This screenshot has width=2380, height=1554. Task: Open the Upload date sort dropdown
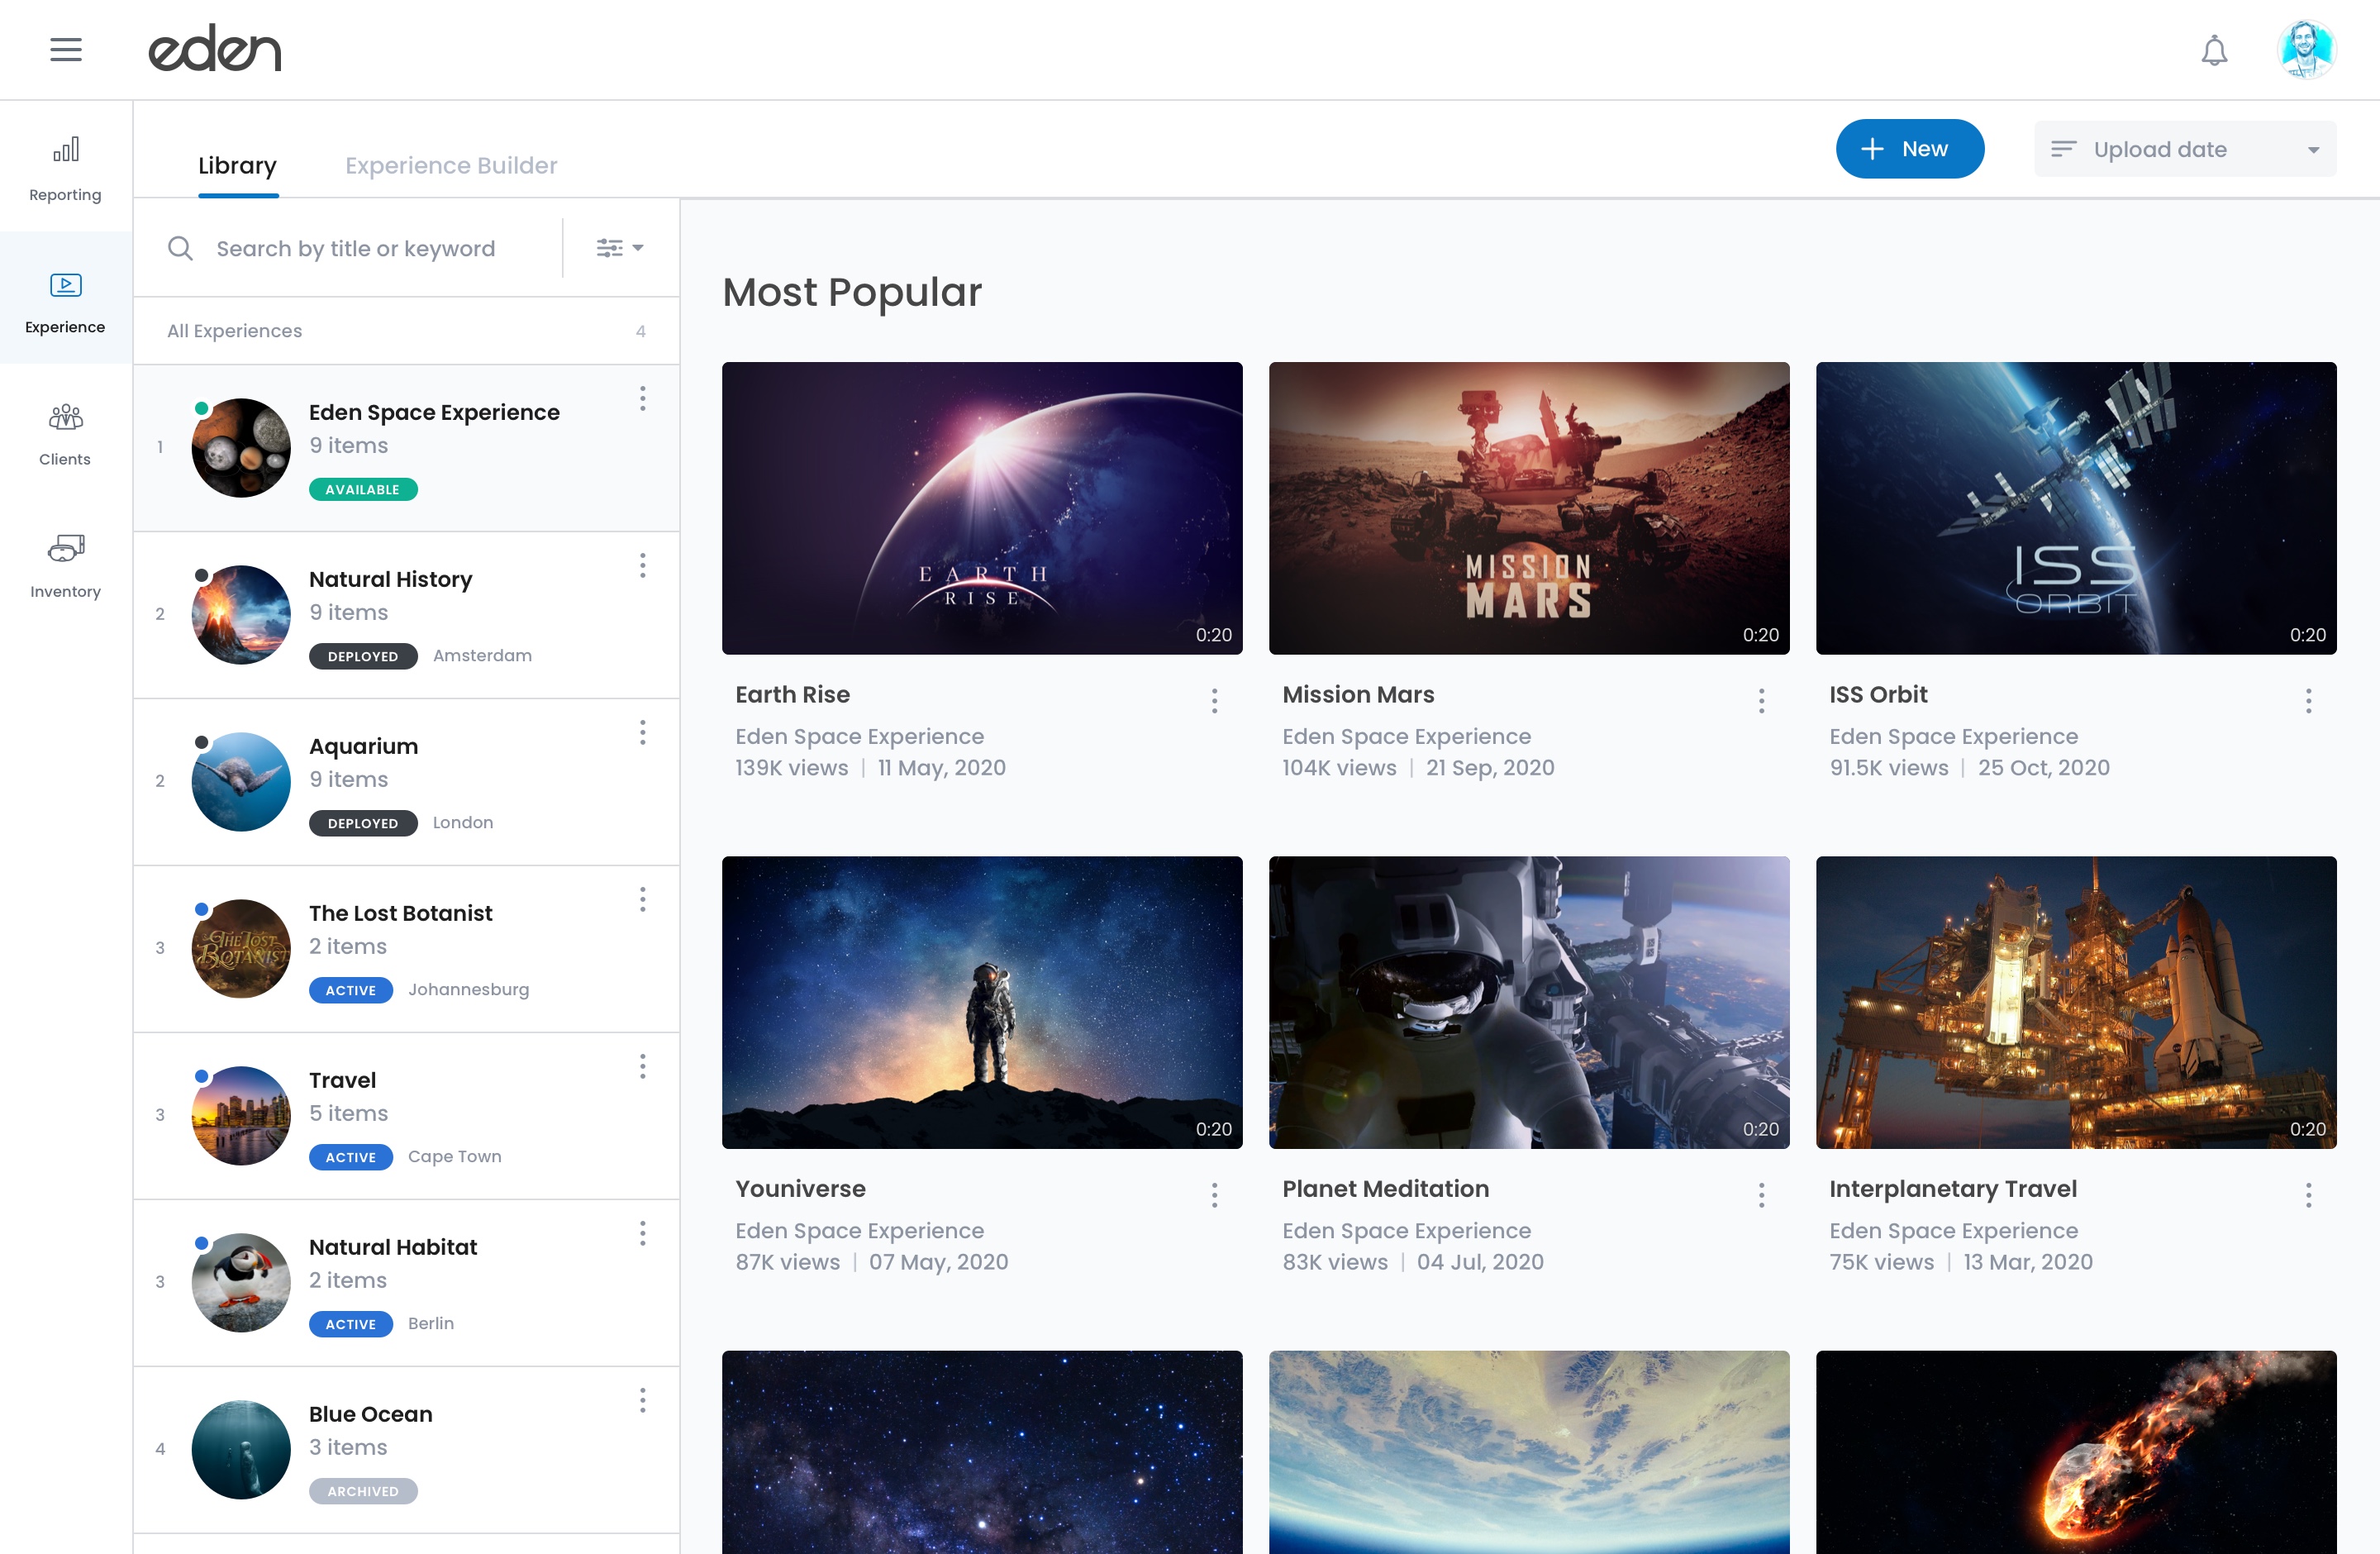tap(2185, 149)
